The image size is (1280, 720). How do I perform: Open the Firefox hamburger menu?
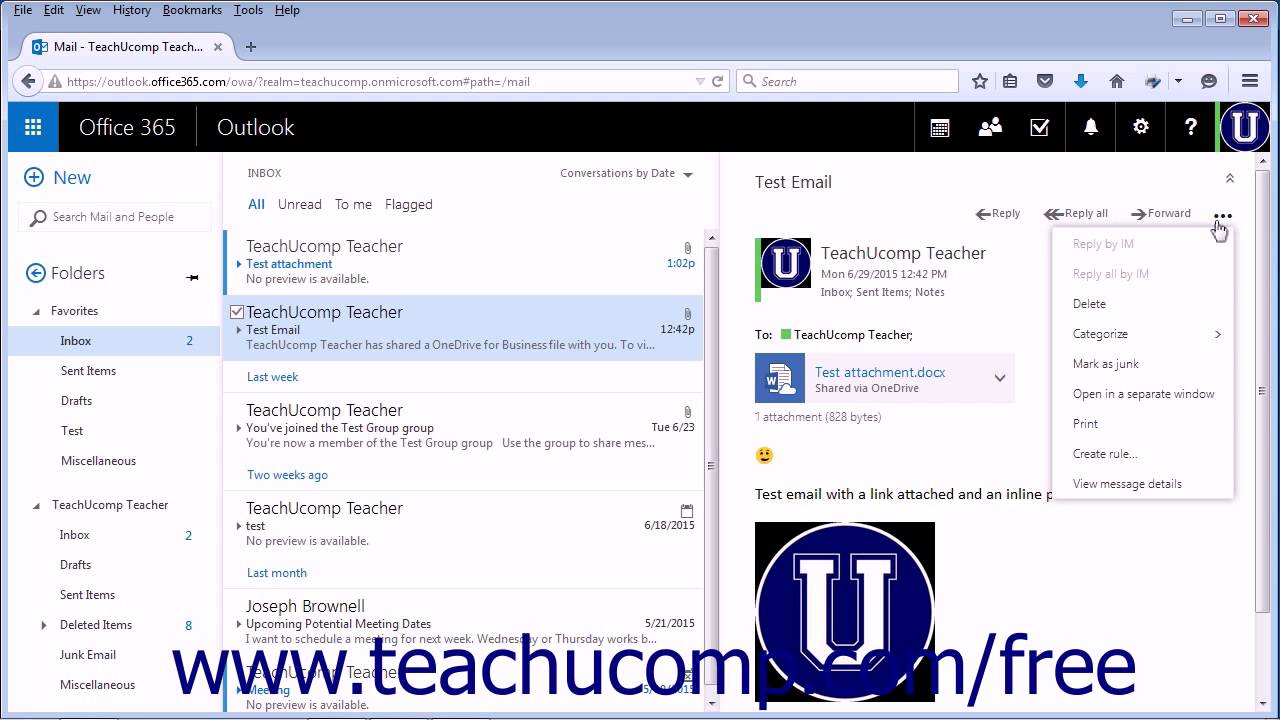[1249, 81]
